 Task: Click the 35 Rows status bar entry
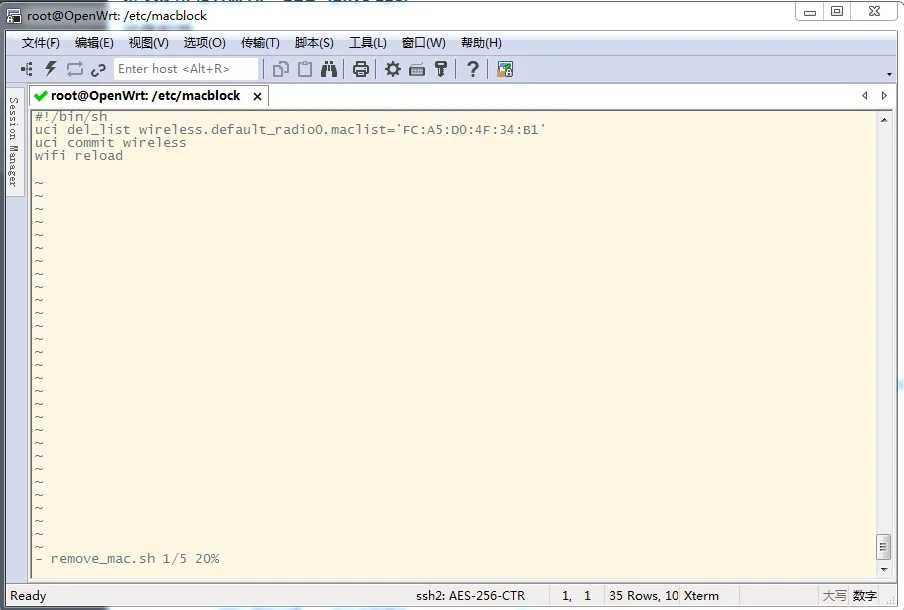point(643,596)
